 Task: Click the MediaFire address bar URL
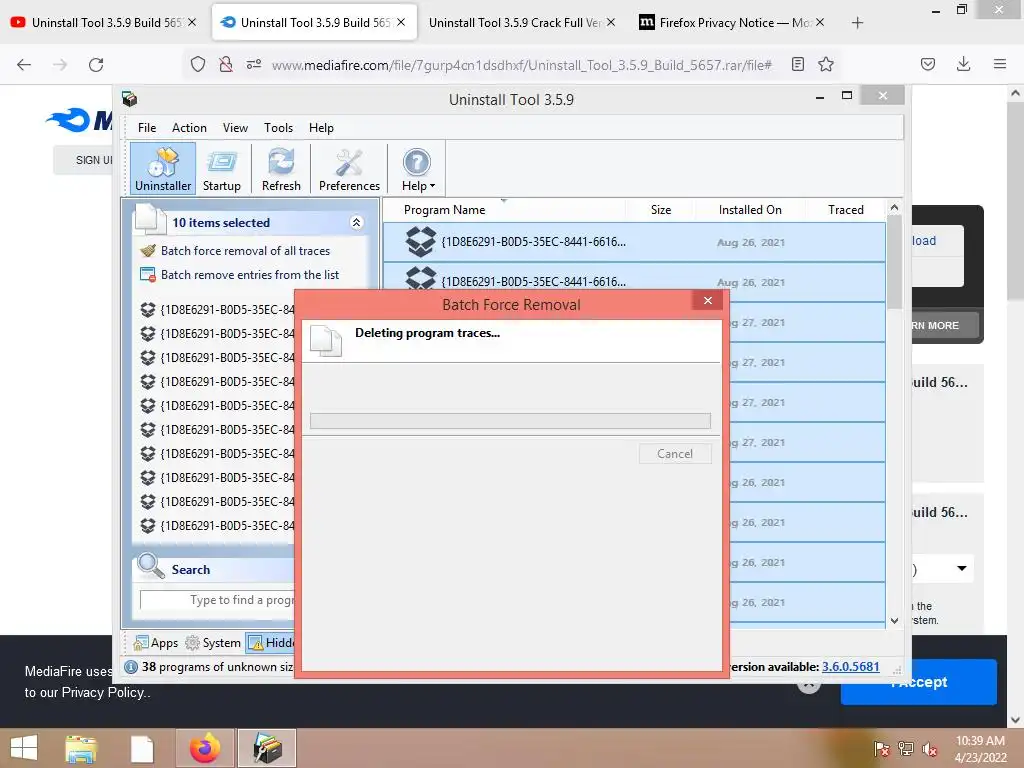[x=522, y=65]
